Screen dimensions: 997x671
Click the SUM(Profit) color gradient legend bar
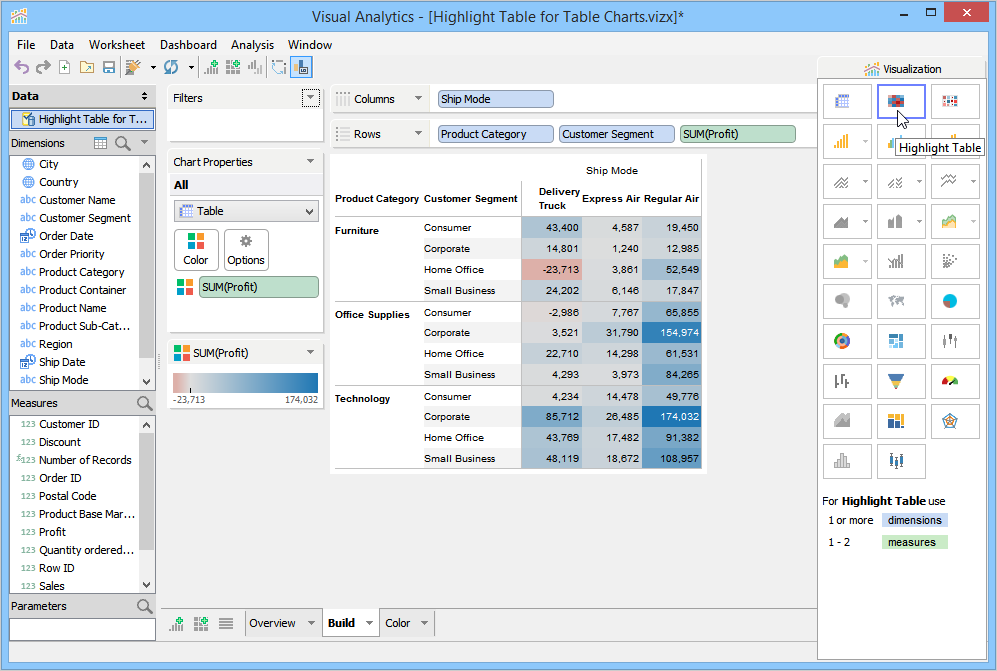click(x=245, y=383)
